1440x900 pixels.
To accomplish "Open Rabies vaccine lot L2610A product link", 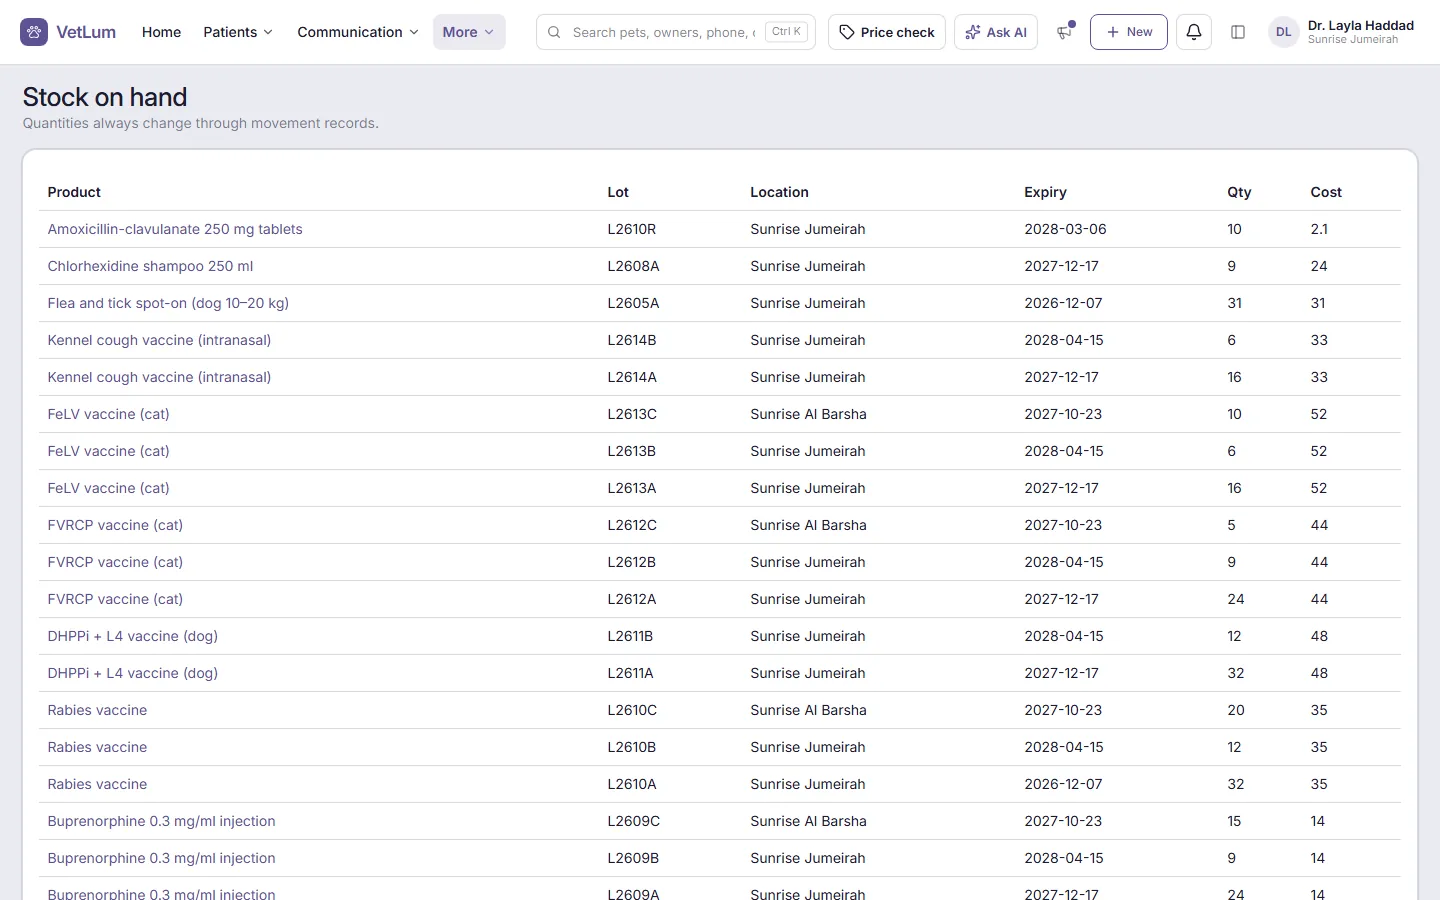I will pyautogui.click(x=97, y=784).
